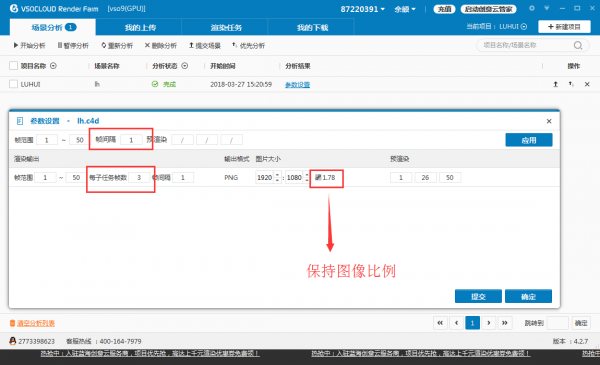600x365 pixels.
Task: Click the VSOCLOUD logo icon in title bar
Action: point(14,8)
